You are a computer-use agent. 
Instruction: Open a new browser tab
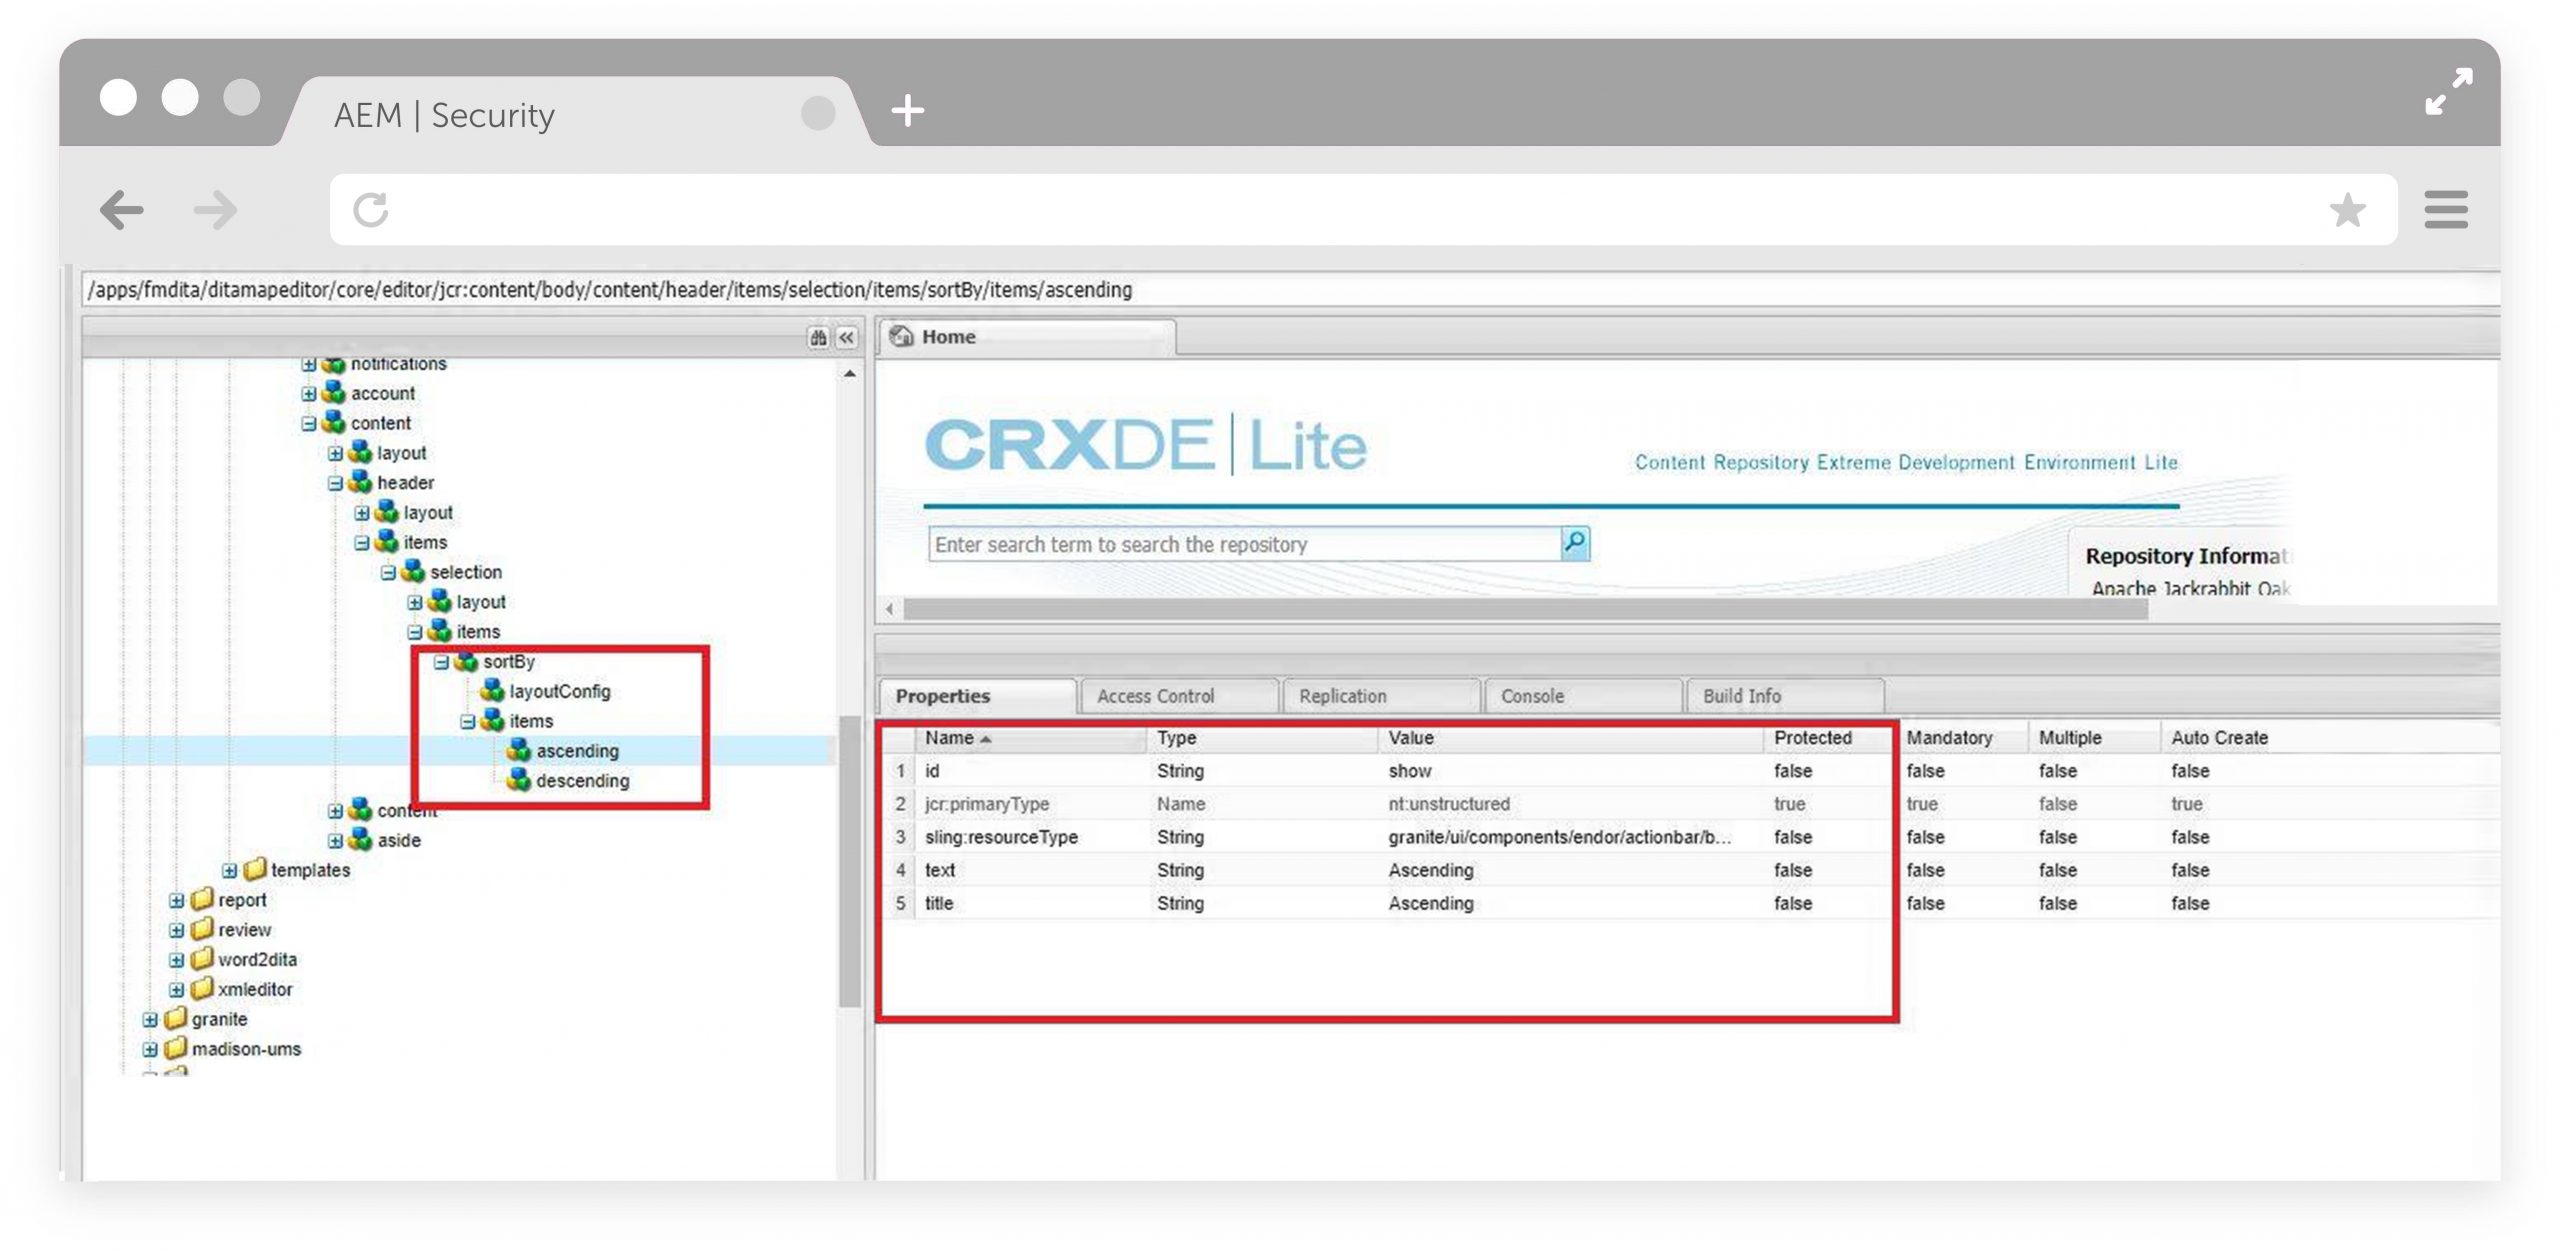[907, 110]
